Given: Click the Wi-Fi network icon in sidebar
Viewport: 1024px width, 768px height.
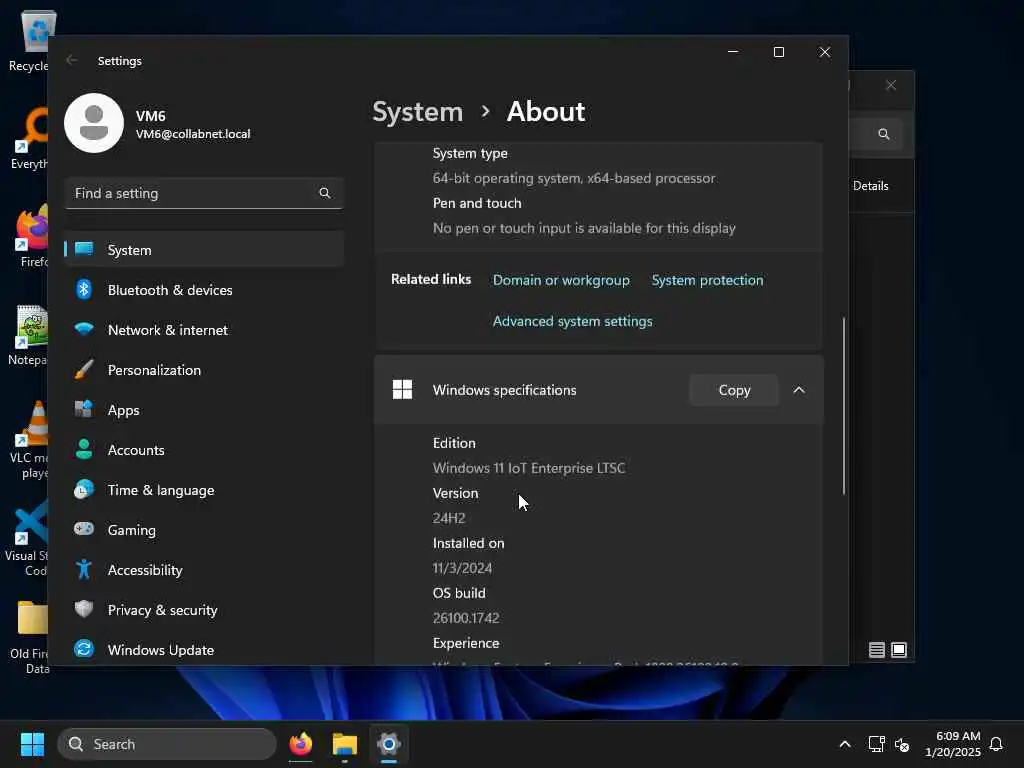Looking at the screenshot, I should point(84,329).
